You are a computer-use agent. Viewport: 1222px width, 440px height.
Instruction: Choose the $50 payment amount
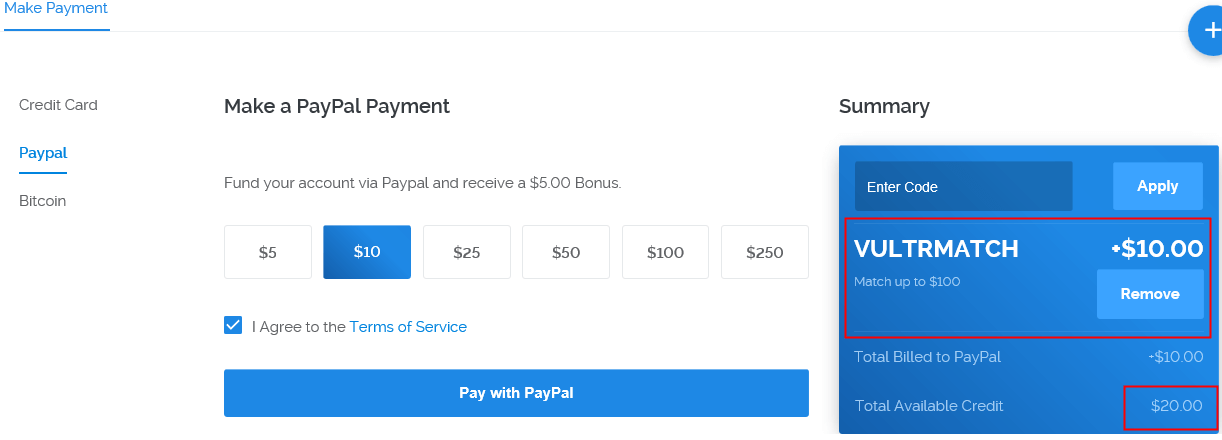tap(566, 252)
